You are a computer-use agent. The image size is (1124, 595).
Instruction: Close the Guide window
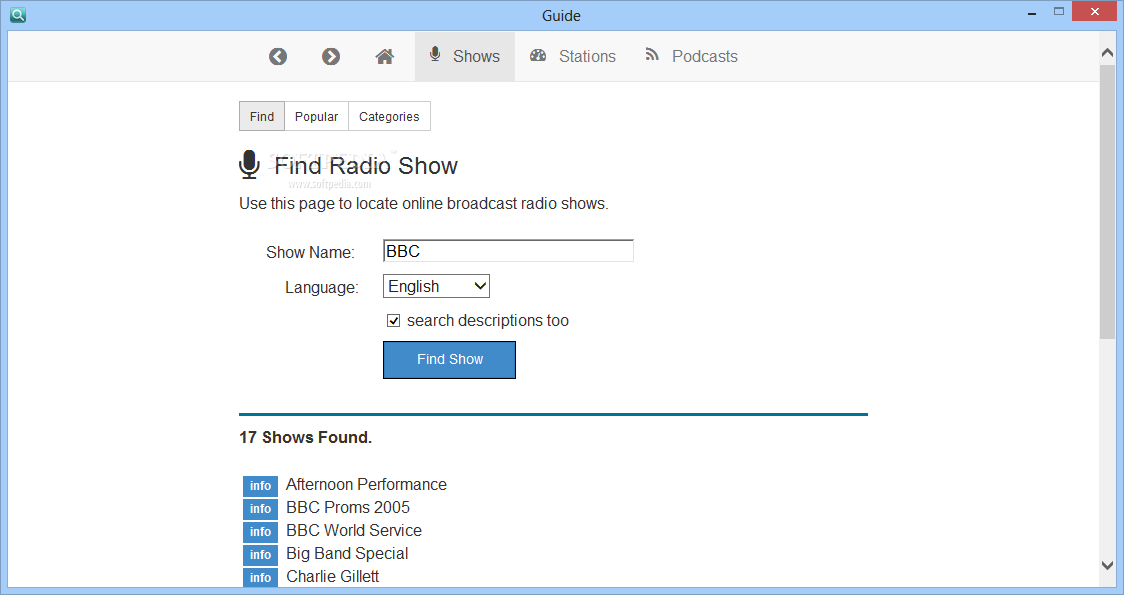(x=1095, y=11)
